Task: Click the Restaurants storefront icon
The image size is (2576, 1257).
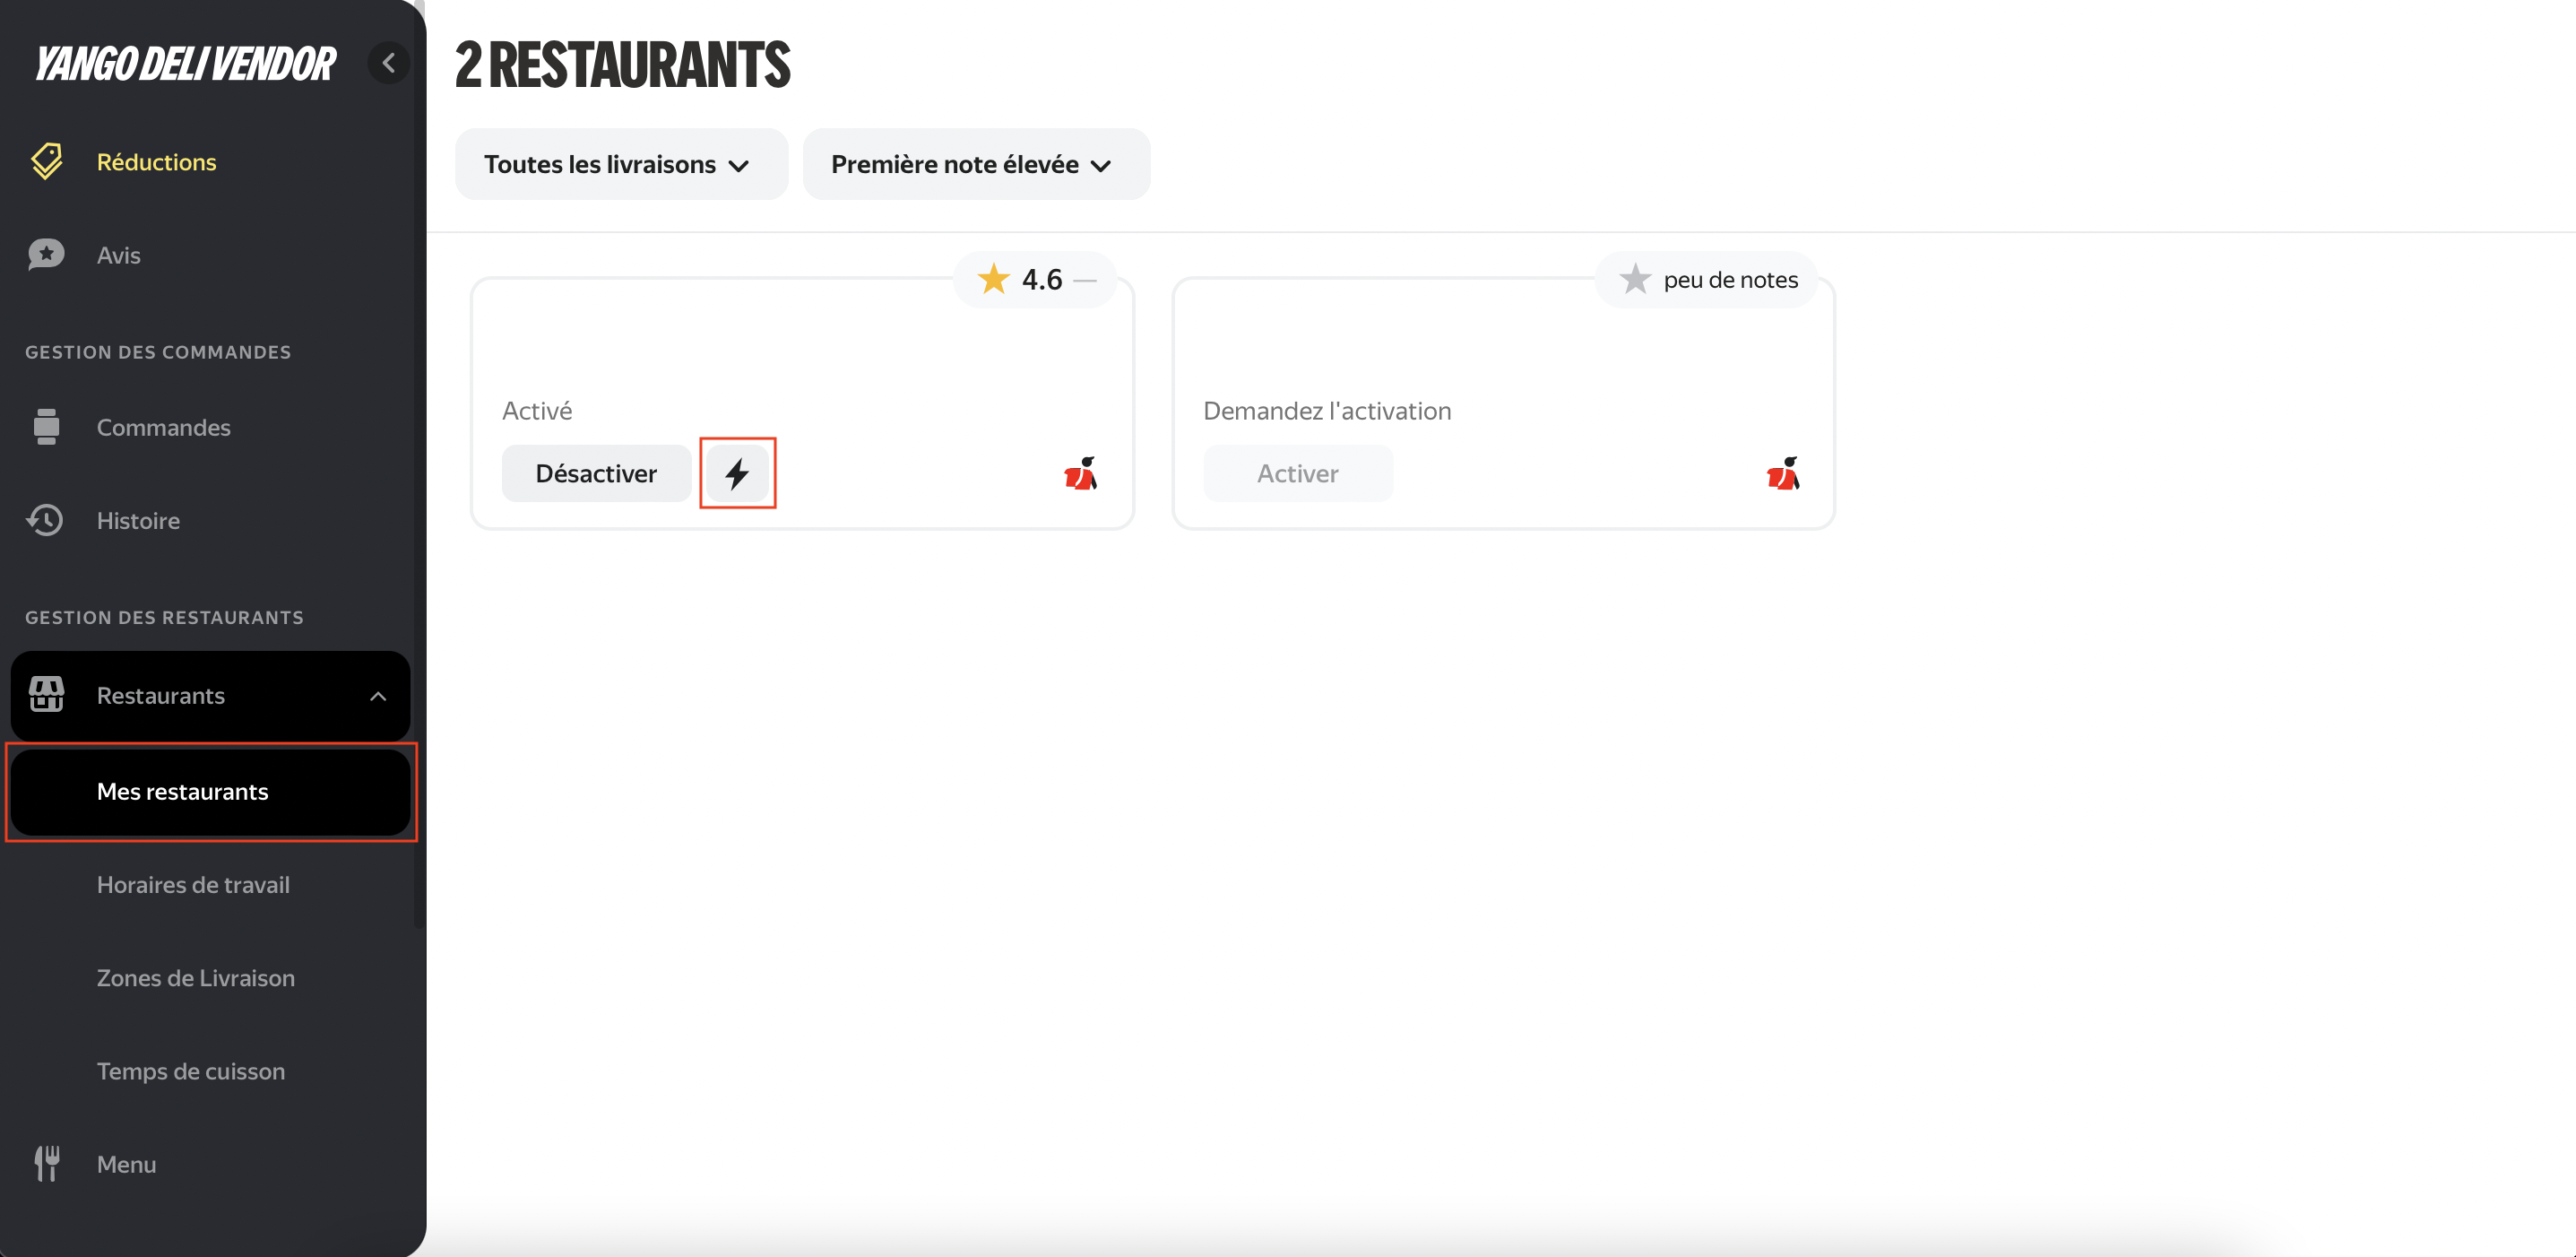Action: tap(46, 694)
